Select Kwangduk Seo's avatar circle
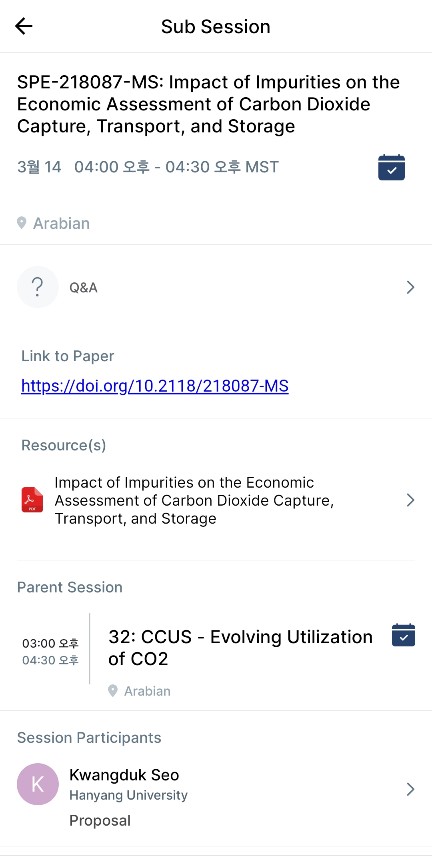The image size is (432, 856). coord(38,784)
